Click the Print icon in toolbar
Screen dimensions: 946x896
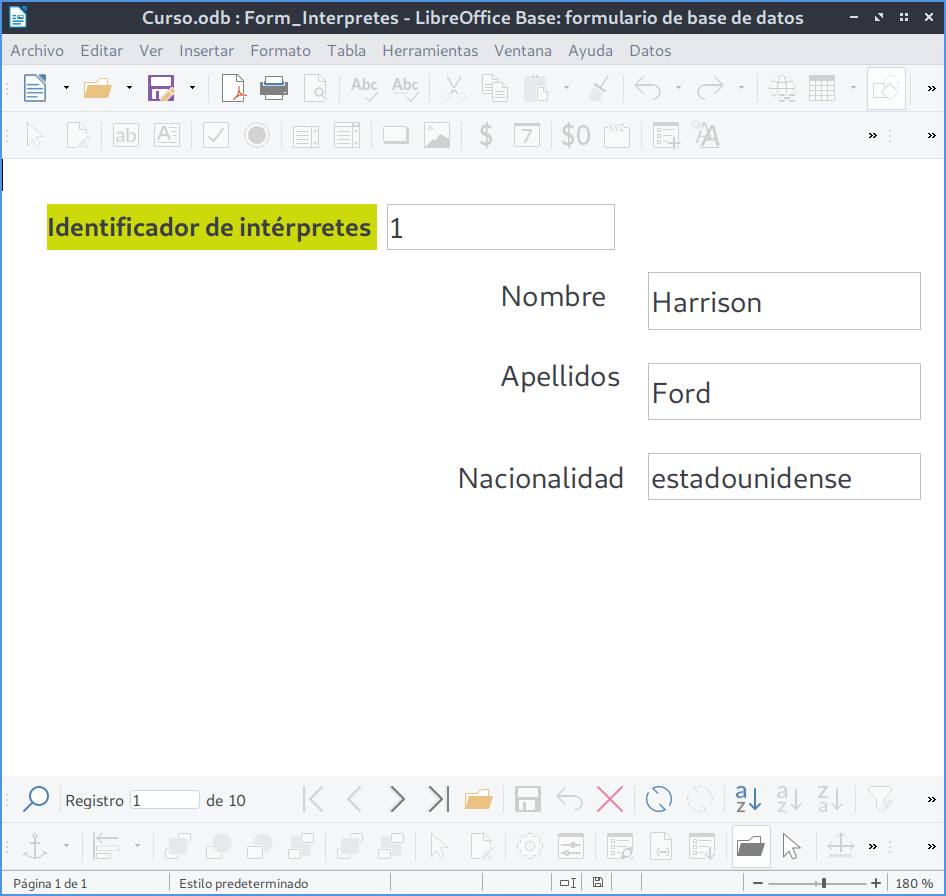point(274,89)
